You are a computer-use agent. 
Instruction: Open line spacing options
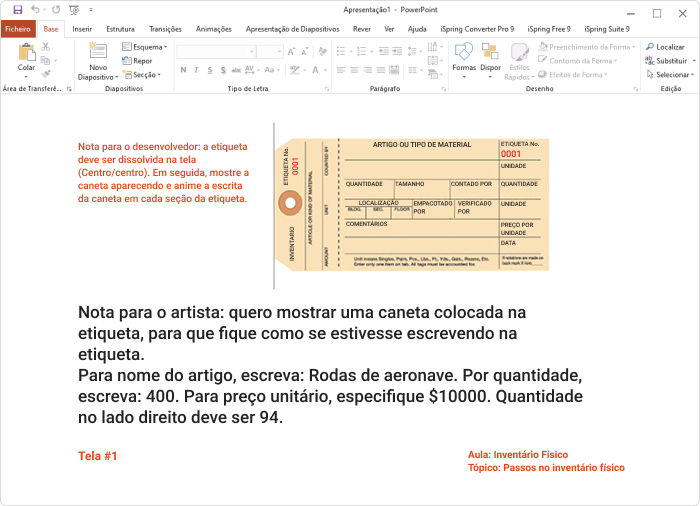click(415, 52)
